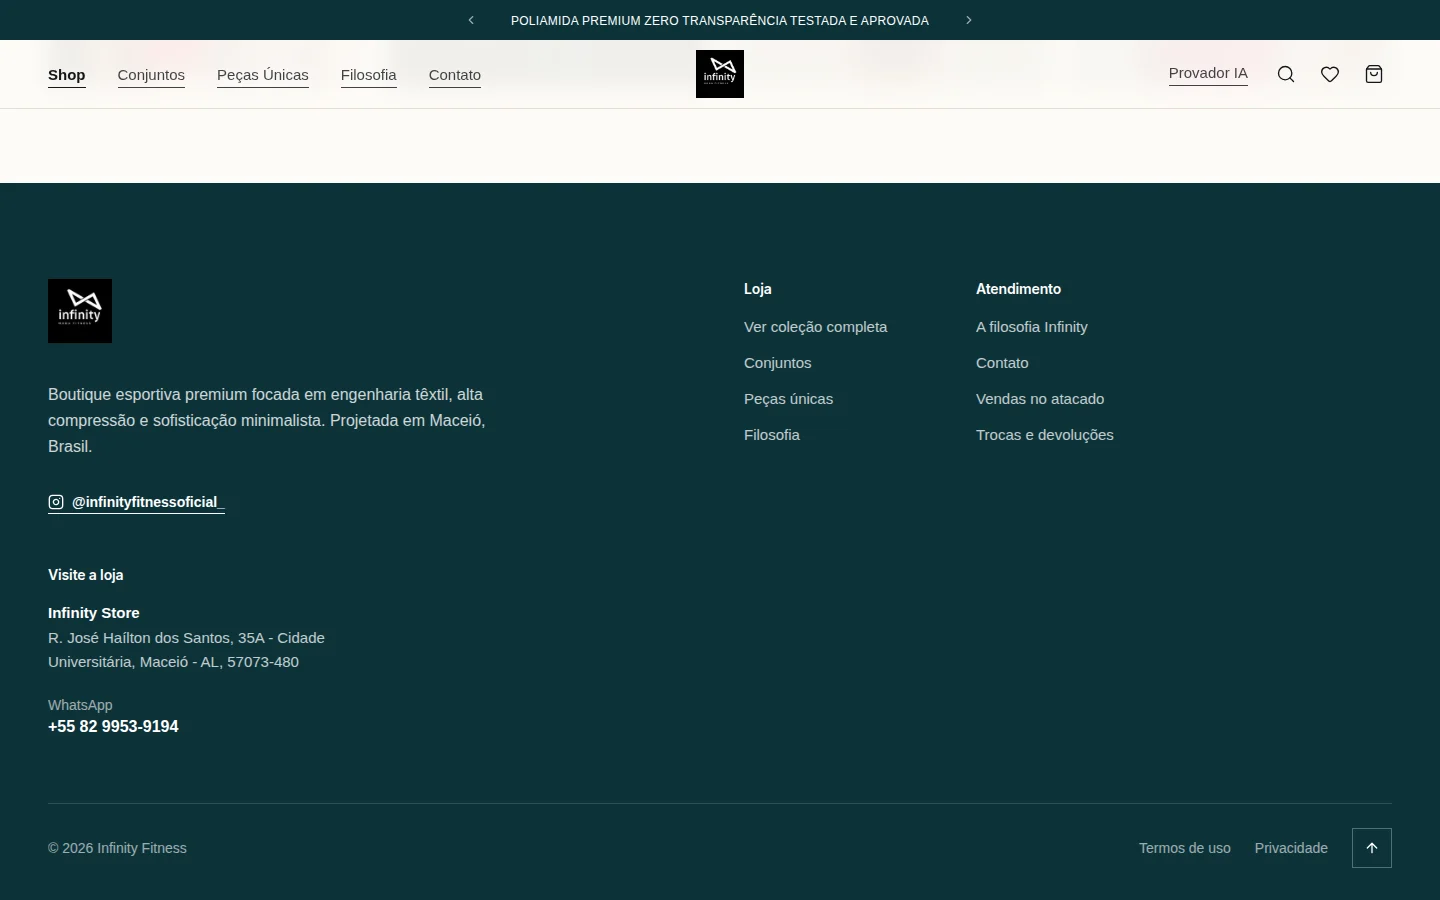Open A filosofia Infinity footer link
The width and height of the screenshot is (1440, 900).
pyautogui.click(x=1032, y=327)
